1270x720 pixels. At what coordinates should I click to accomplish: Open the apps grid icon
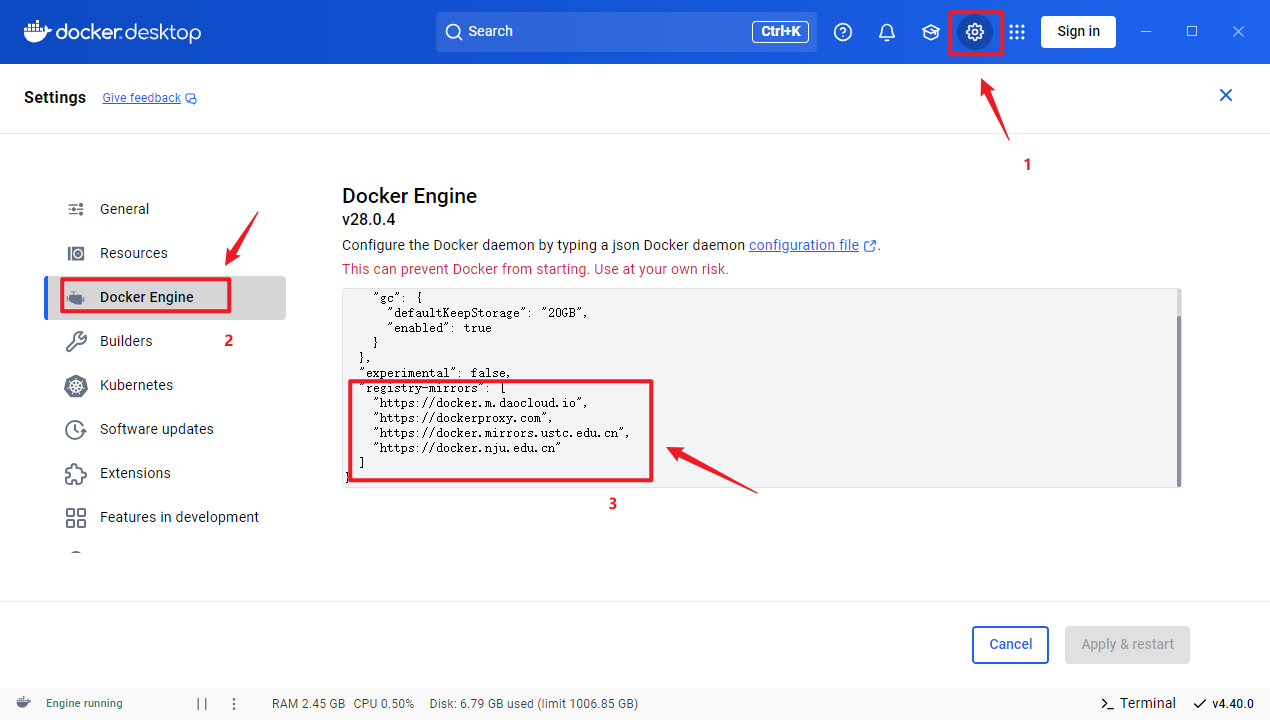coord(1017,32)
